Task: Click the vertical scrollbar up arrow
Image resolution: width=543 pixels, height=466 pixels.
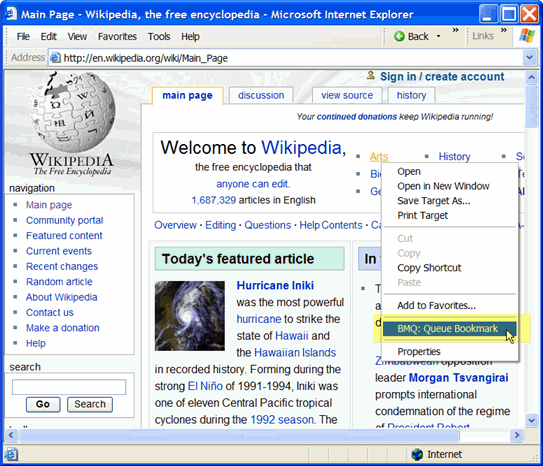Action: tap(531, 77)
